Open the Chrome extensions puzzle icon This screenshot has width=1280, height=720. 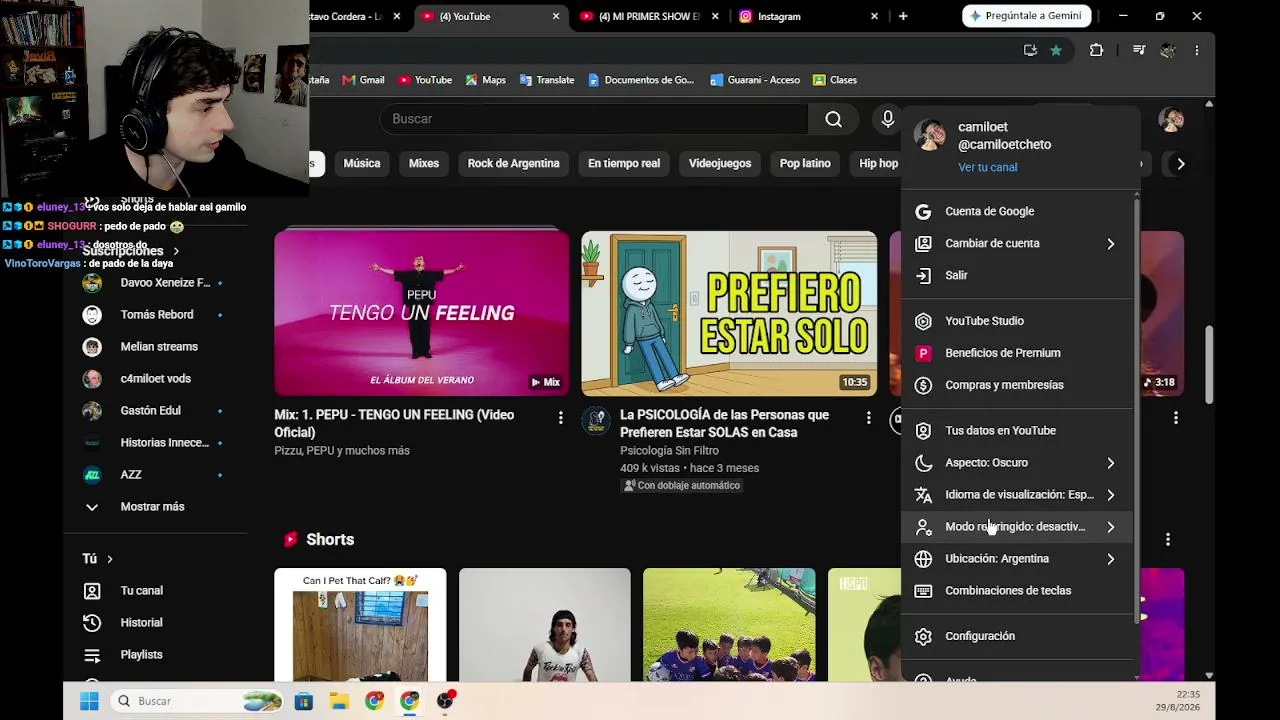pos(1096,50)
